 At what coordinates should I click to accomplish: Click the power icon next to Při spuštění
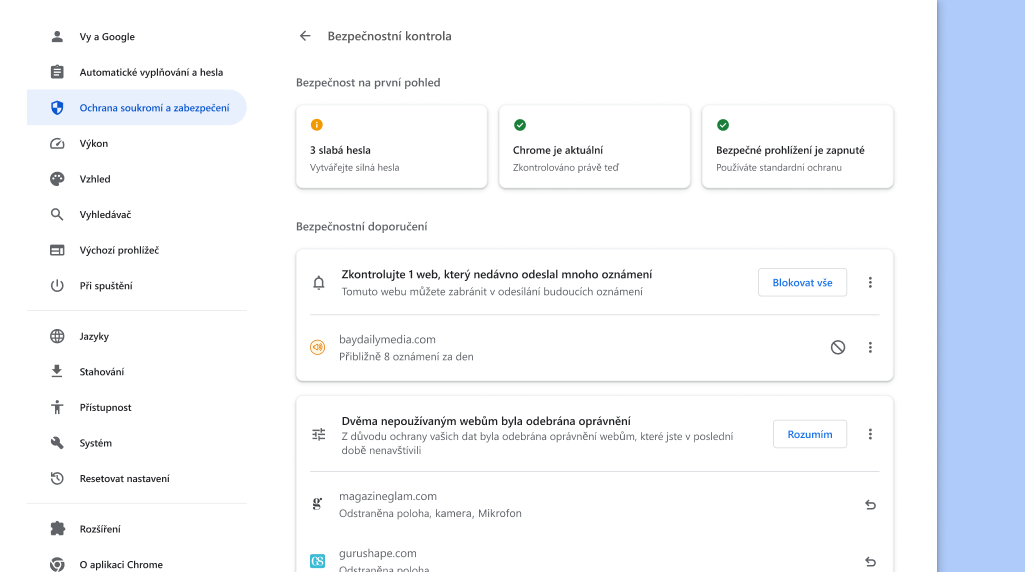click(x=57, y=286)
